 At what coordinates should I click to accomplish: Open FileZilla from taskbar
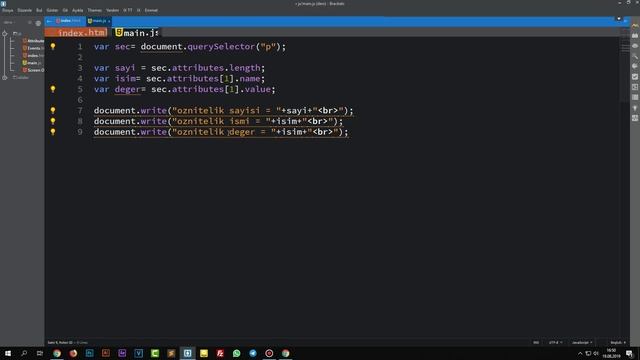coord(220,353)
